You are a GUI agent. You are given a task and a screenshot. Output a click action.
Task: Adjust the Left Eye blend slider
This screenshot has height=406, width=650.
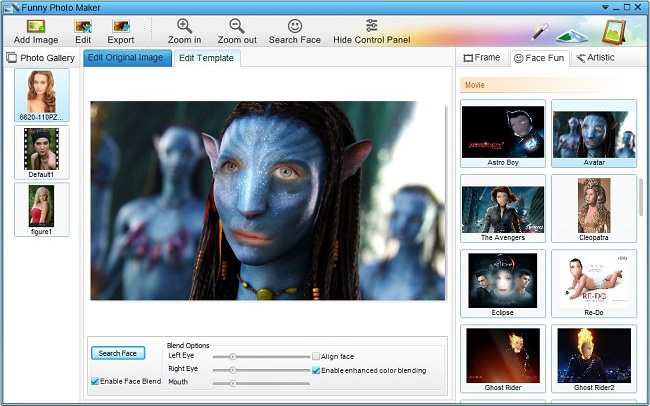(261, 356)
